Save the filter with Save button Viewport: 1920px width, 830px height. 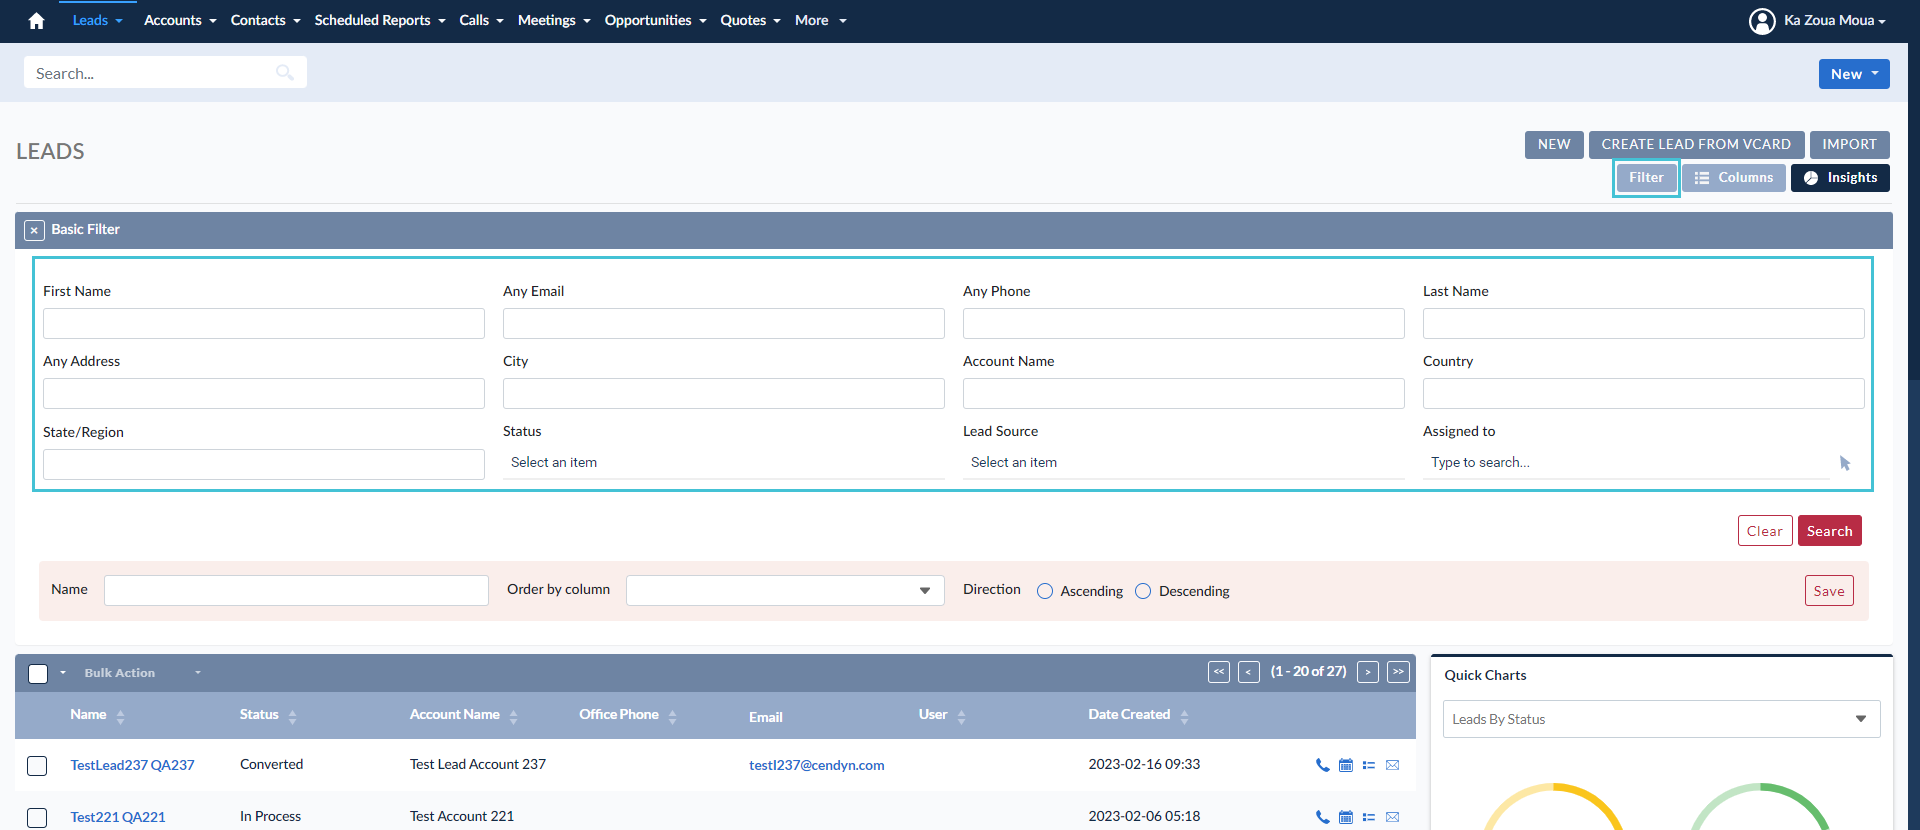coord(1829,591)
